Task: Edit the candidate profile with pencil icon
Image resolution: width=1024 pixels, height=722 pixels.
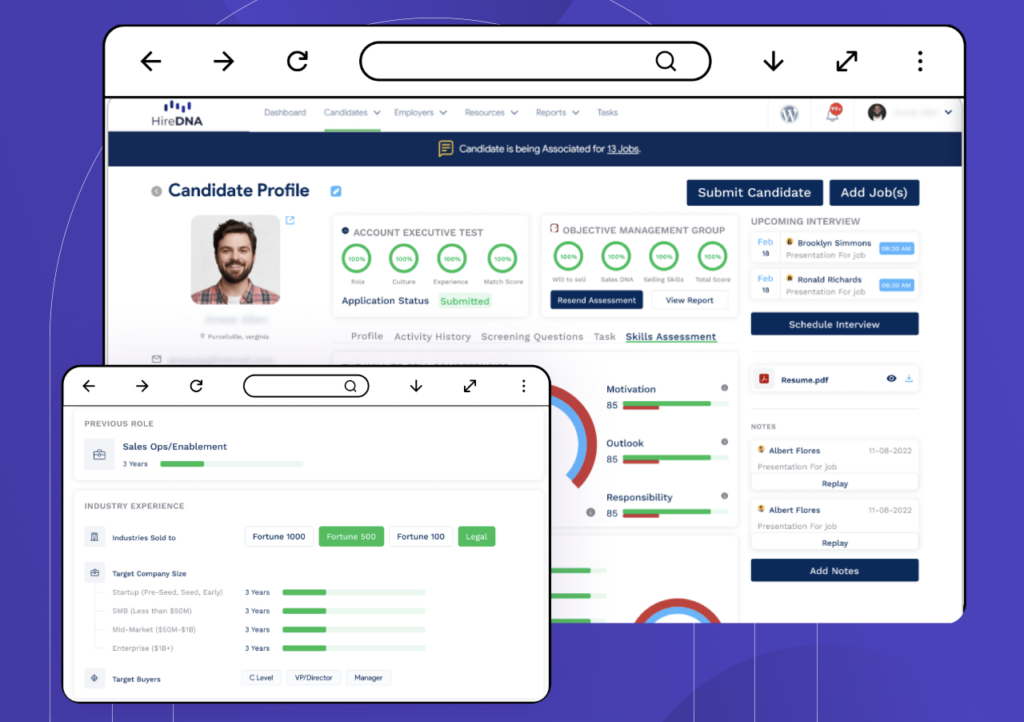Action: coord(336,191)
